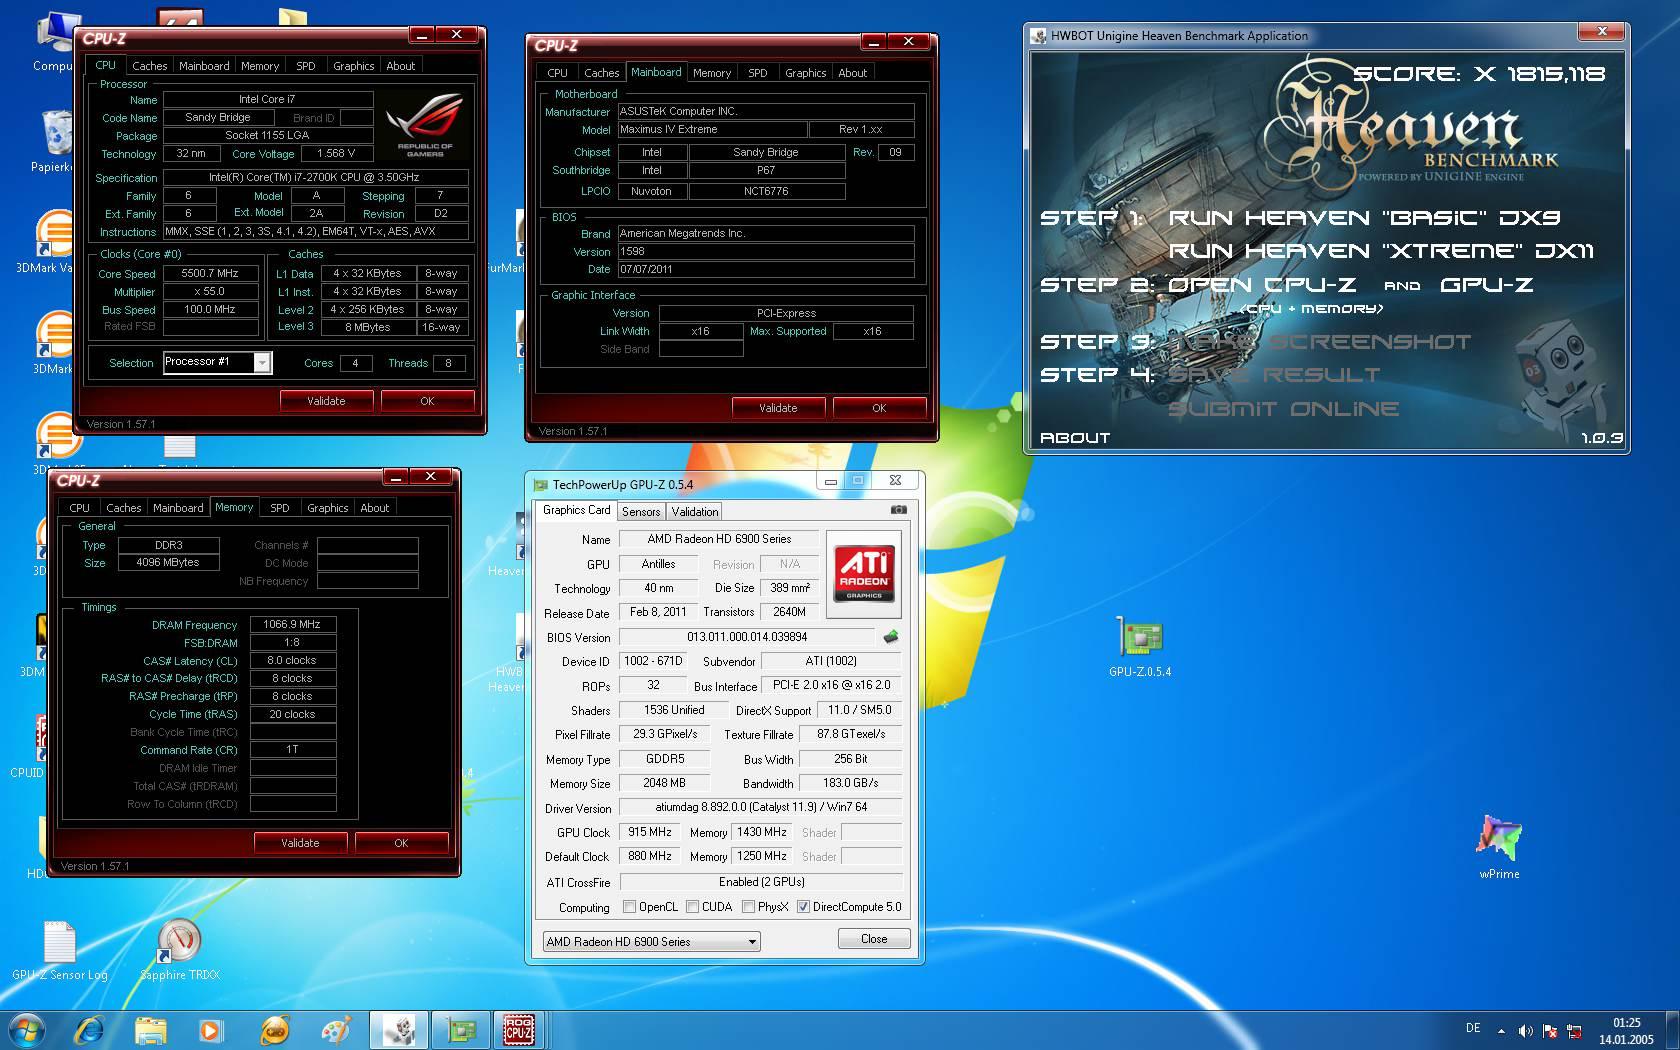The image size is (1680, 1050).
Task: Switch to Validation tab in GPU-Z
Action: click(x=695, y=512)
